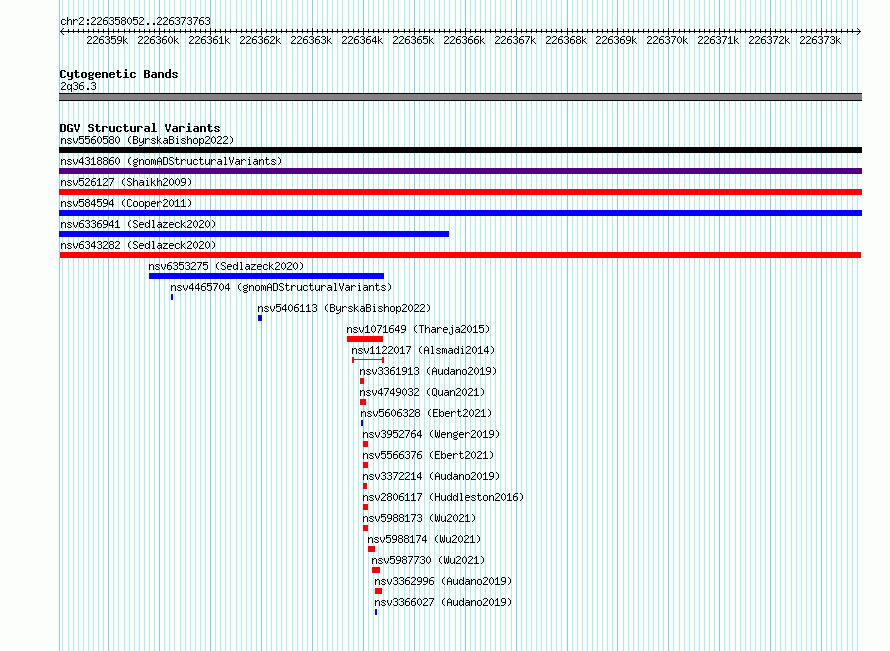The image size is (890, 651).
Task: Select the blue nsv5606328 marker
Action: [x=362, y=423]
